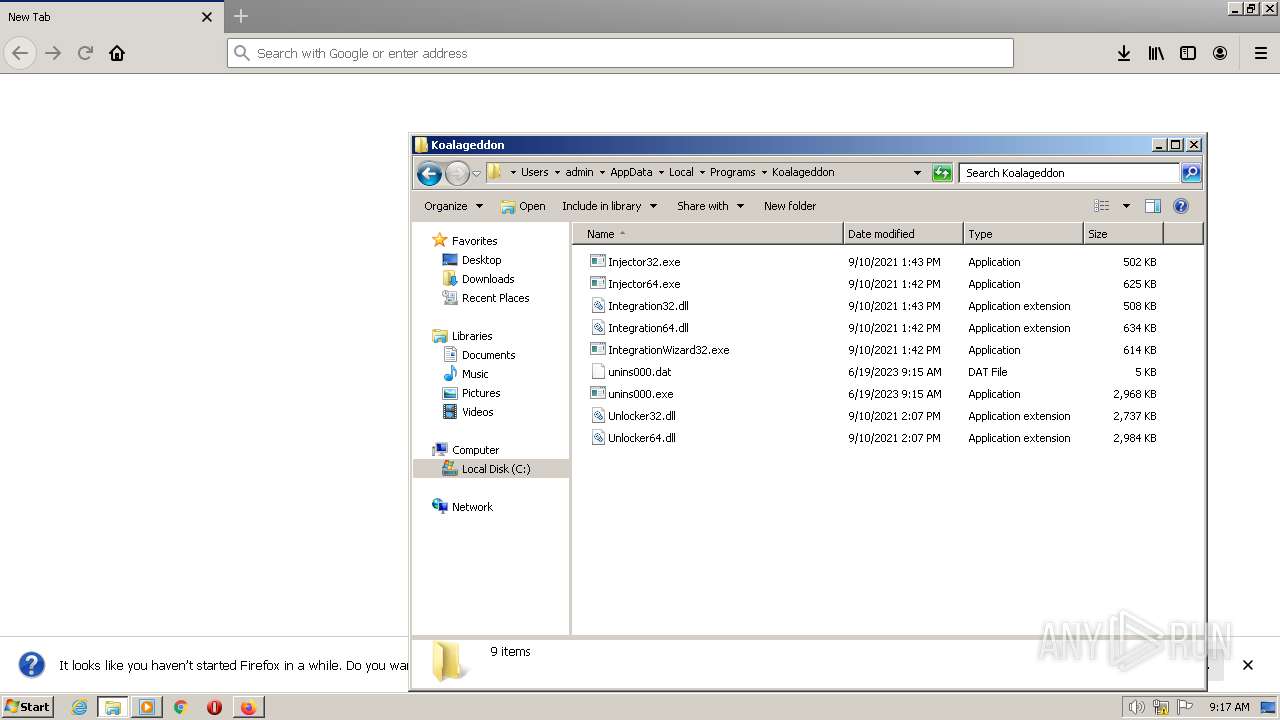Sort by Date modified column
Viewport: 1280px width, 720px height.
coord(904,234)
